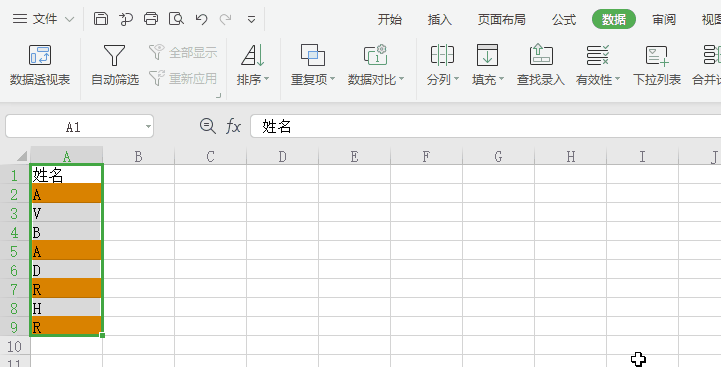Click the Print icon
The width and height of the screenshot is (721, 367).
tap(151, 19)
